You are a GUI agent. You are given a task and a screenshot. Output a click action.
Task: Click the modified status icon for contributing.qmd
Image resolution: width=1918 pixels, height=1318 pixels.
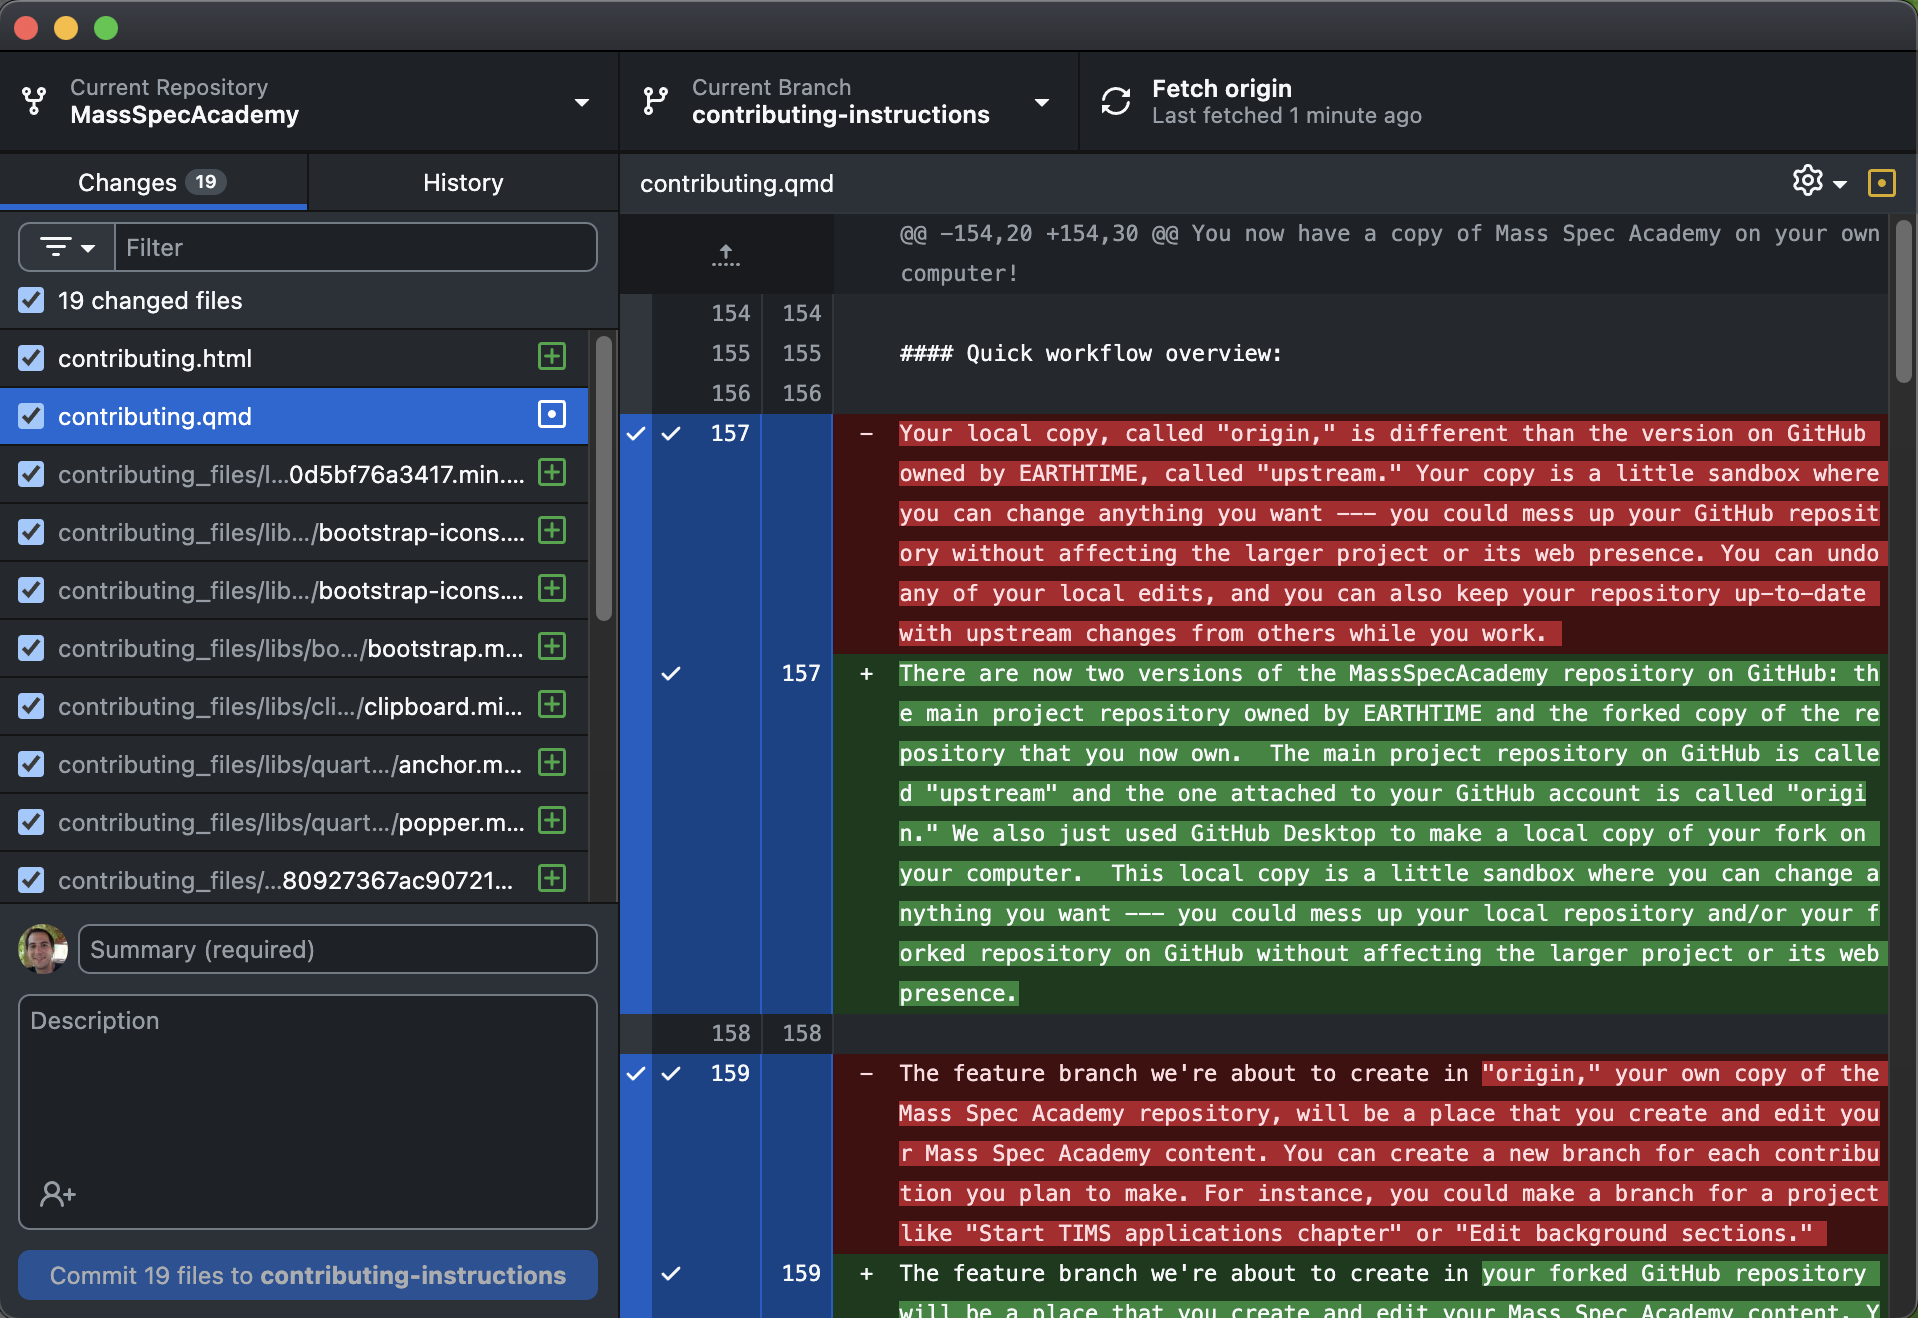(x=552, y=414)
